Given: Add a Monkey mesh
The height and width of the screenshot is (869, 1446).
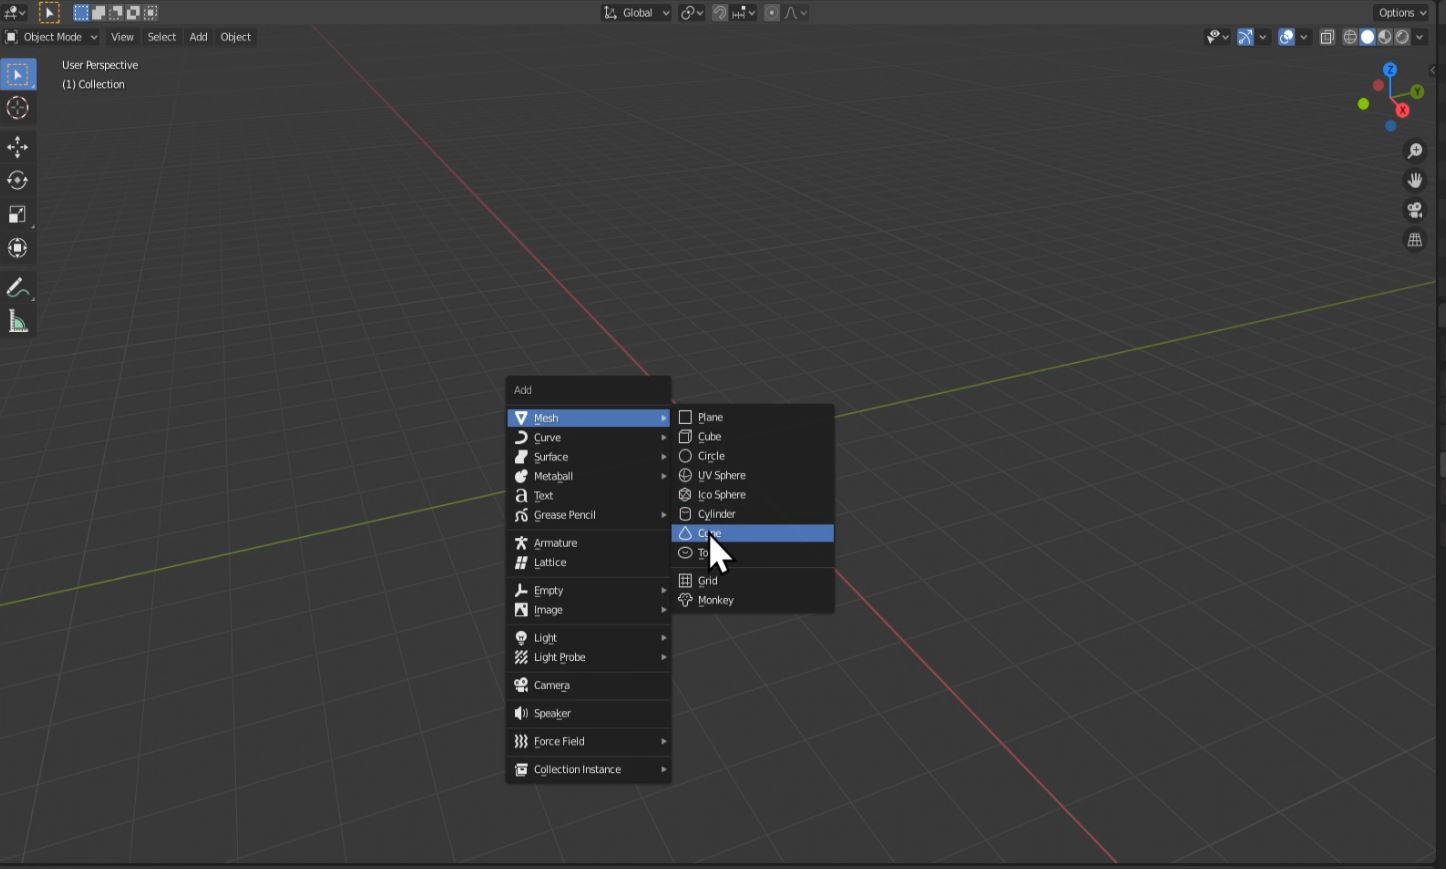Looking at the screenshot, I should tap(752, 600).
